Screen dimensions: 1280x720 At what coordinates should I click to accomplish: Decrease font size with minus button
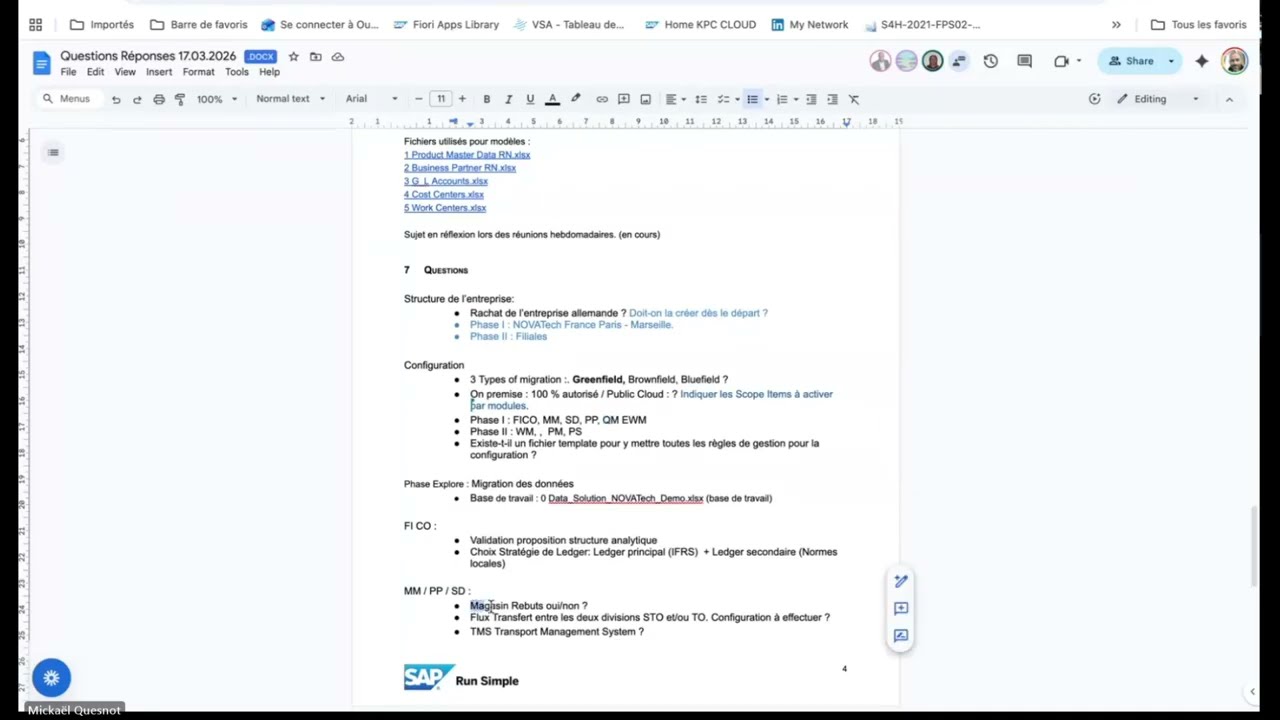[x=418, y=99]
